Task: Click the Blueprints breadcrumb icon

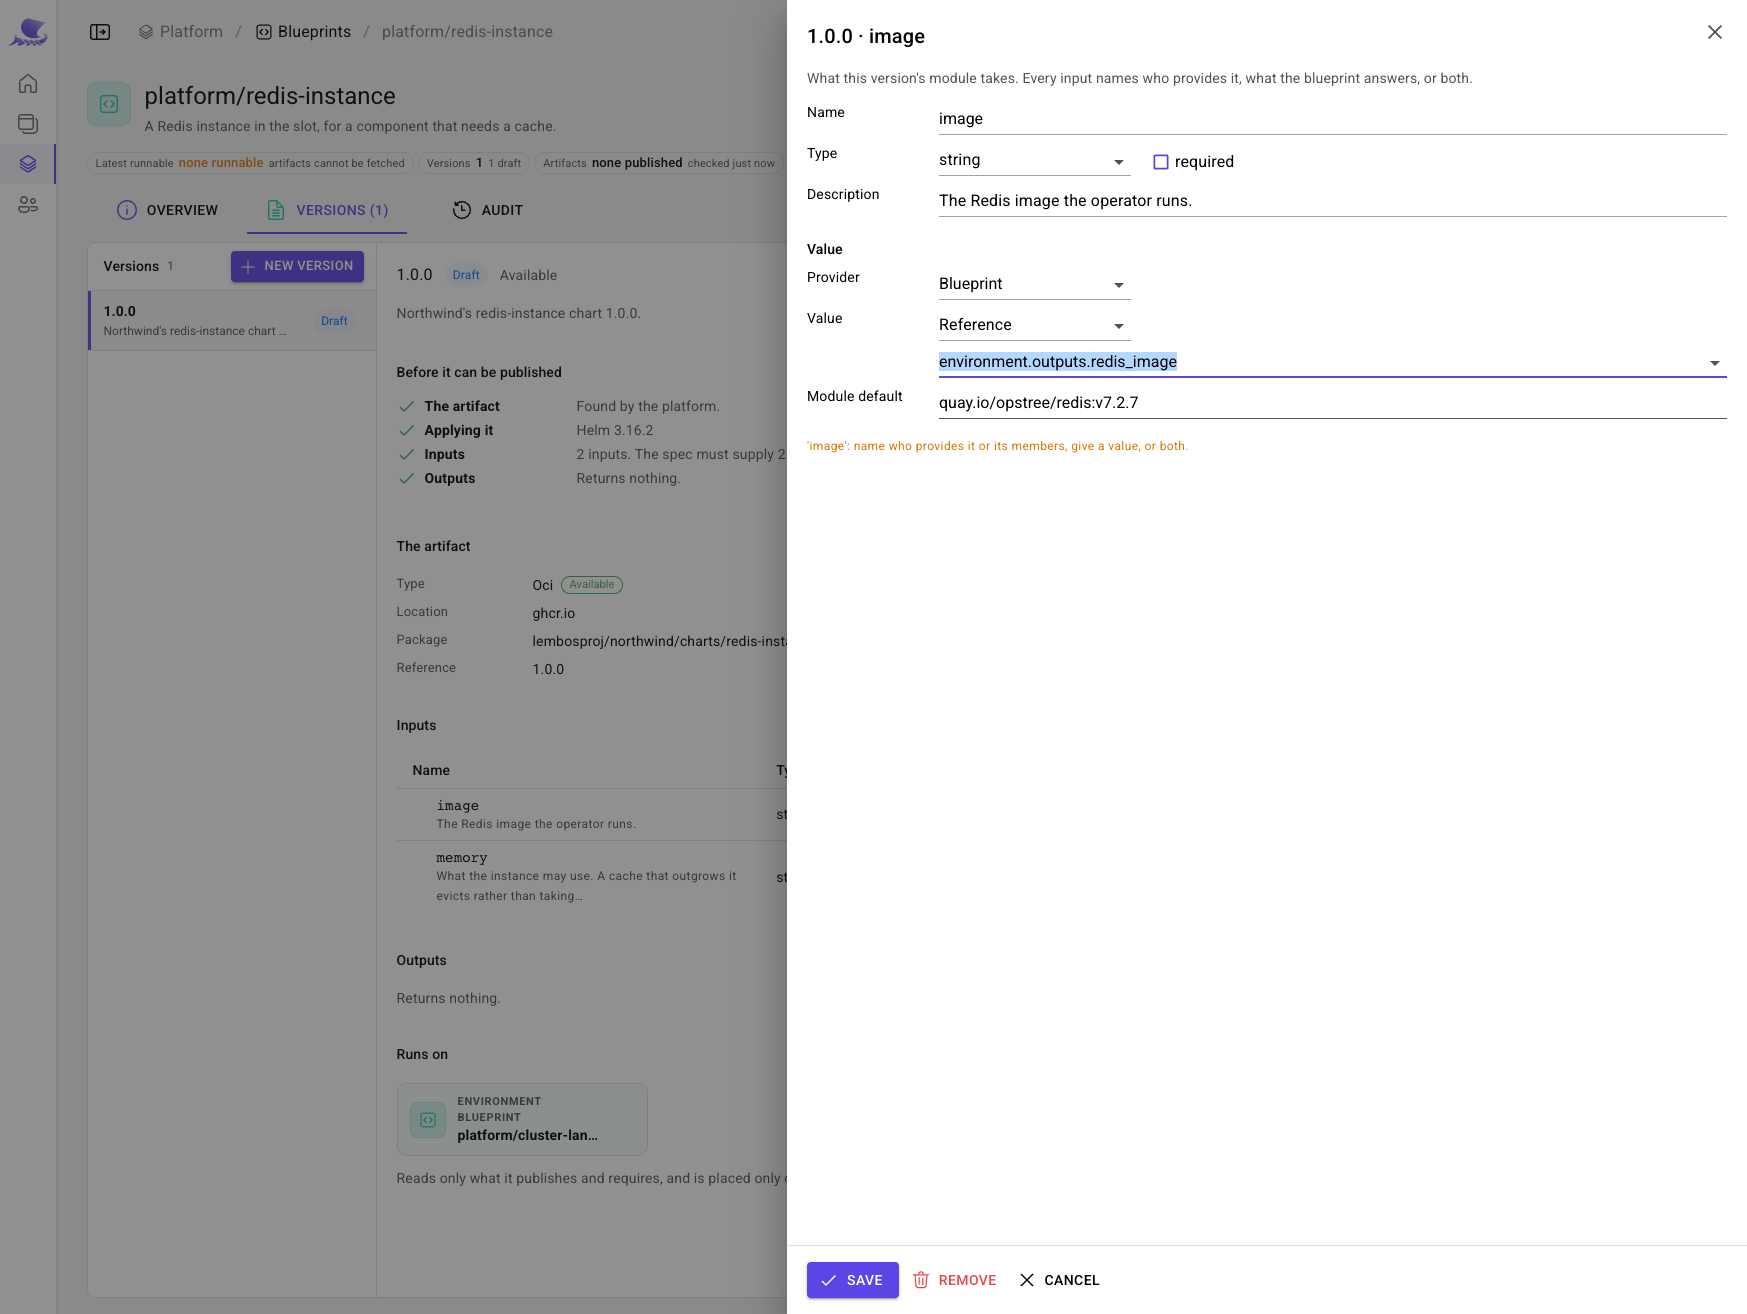Action: point(264,32)
